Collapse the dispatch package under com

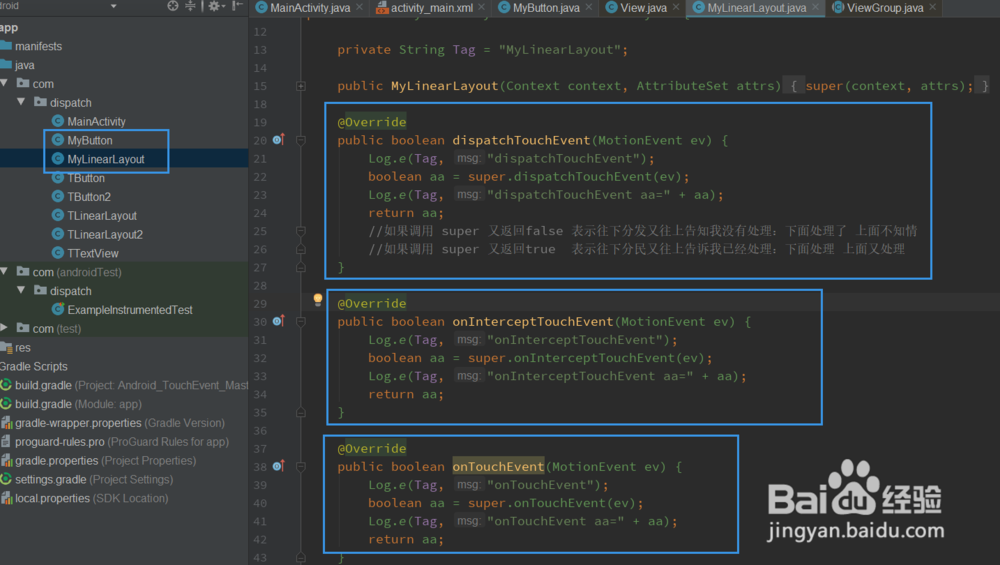click(x=21, y=101)
